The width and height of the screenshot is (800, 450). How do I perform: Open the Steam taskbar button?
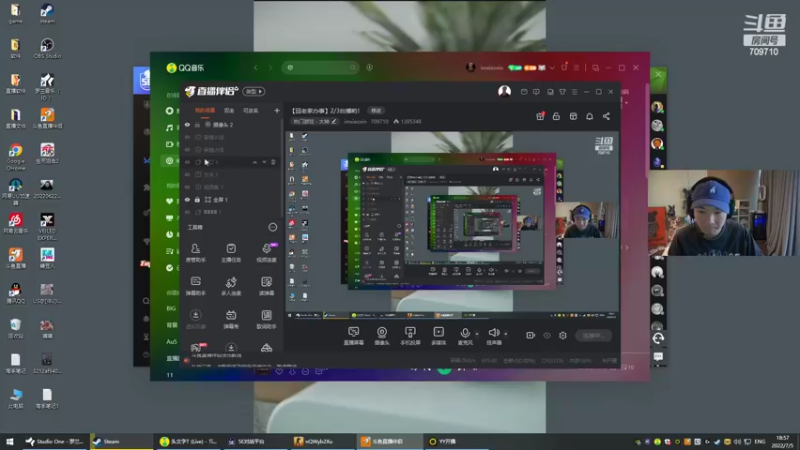click(121, 441)
